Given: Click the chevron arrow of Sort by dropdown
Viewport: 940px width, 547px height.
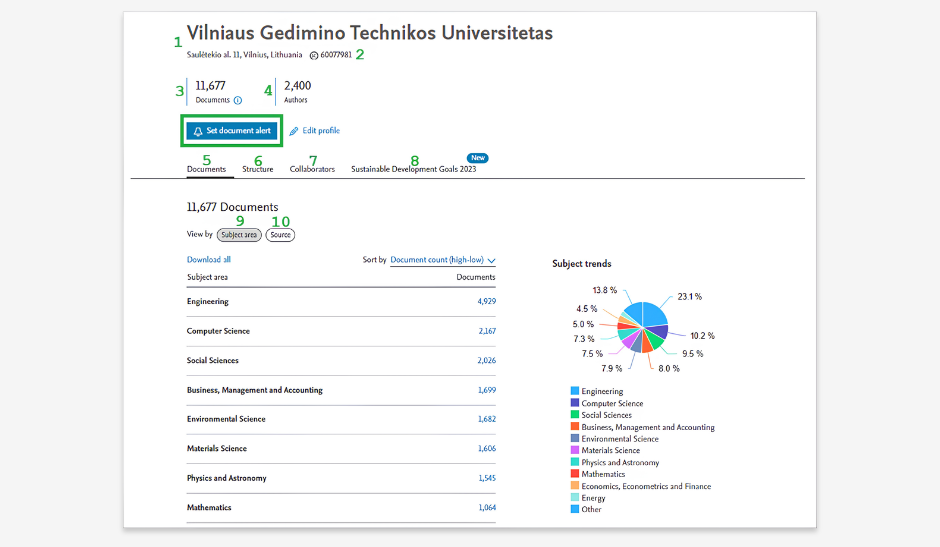Looking at the screenshot, I should (x=492, y=260).
